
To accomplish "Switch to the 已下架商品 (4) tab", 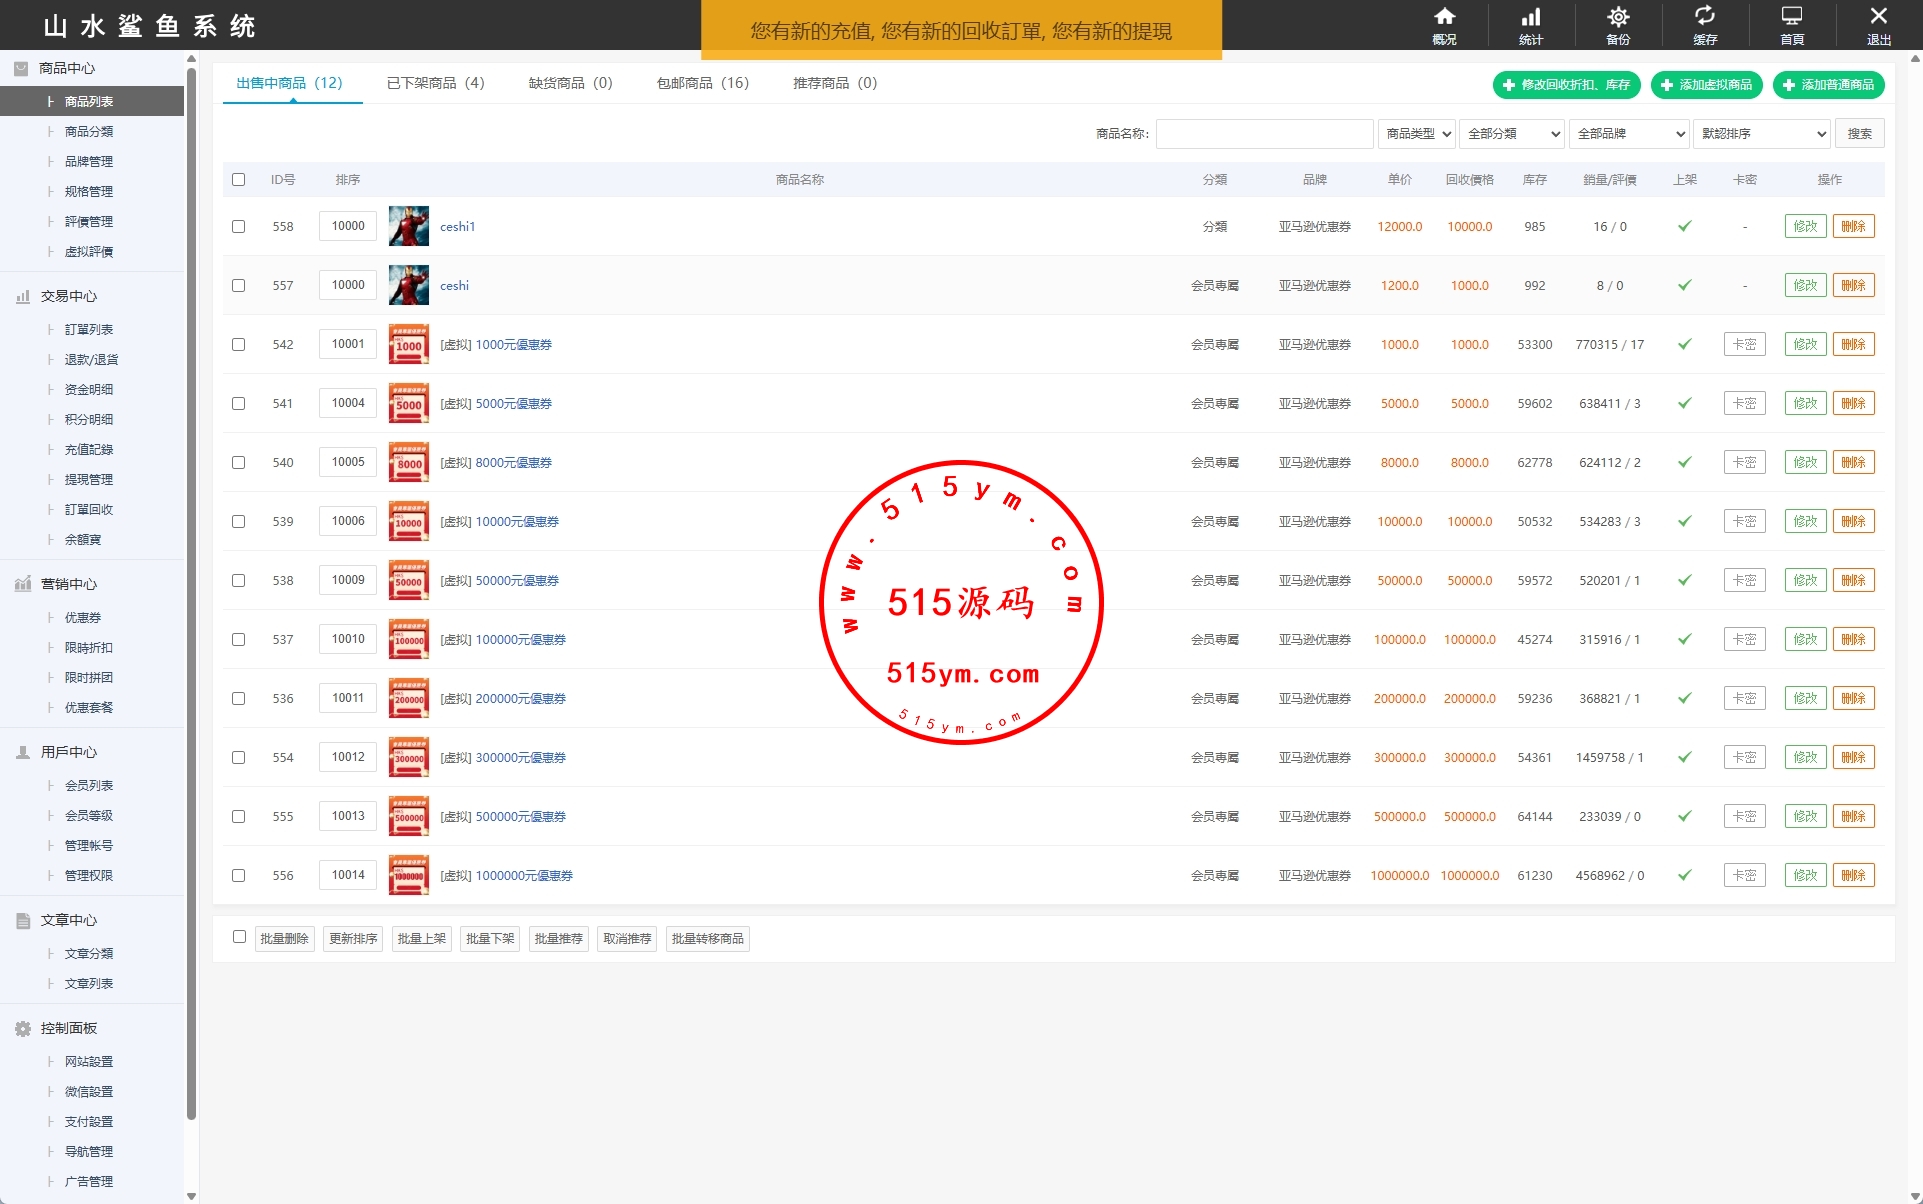I will [435, 83].
